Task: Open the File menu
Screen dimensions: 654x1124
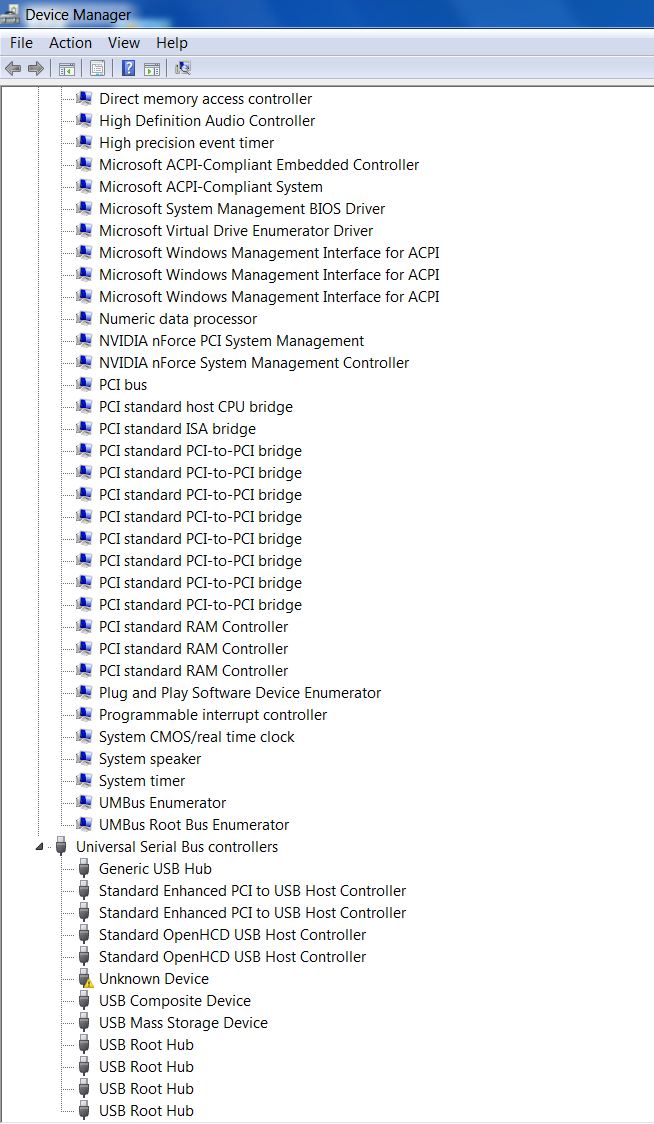Action: [21, 43]
